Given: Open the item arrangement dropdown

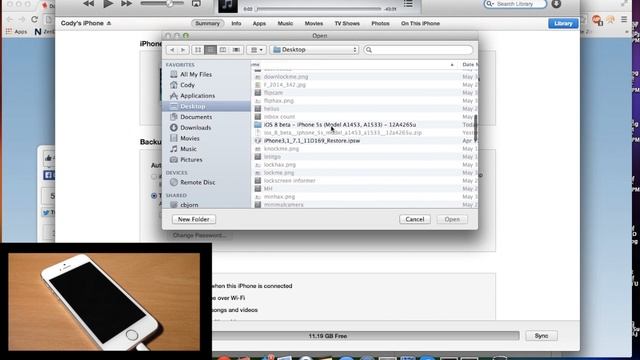Looking at the screenshot, I should (256, 50).
